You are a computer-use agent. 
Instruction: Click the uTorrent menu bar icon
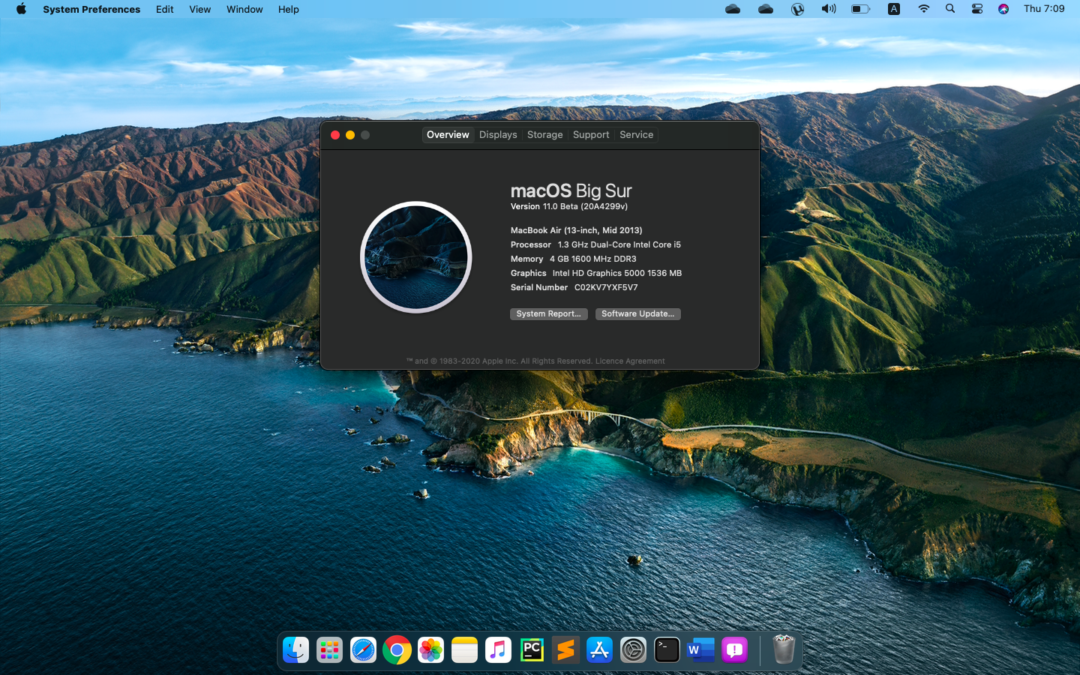[x=797, y=9]
